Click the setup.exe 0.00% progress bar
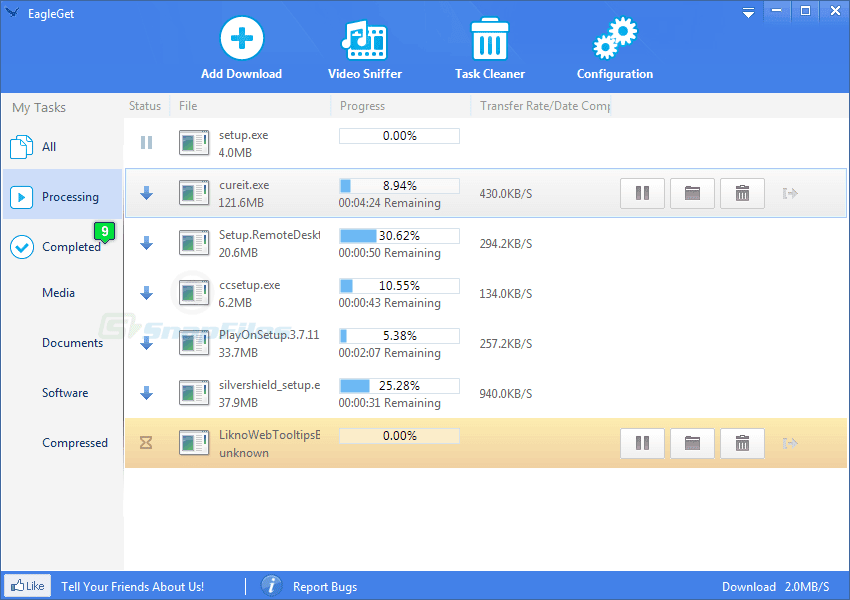Screen dimensions: 850x600 [x=400, y=136]
